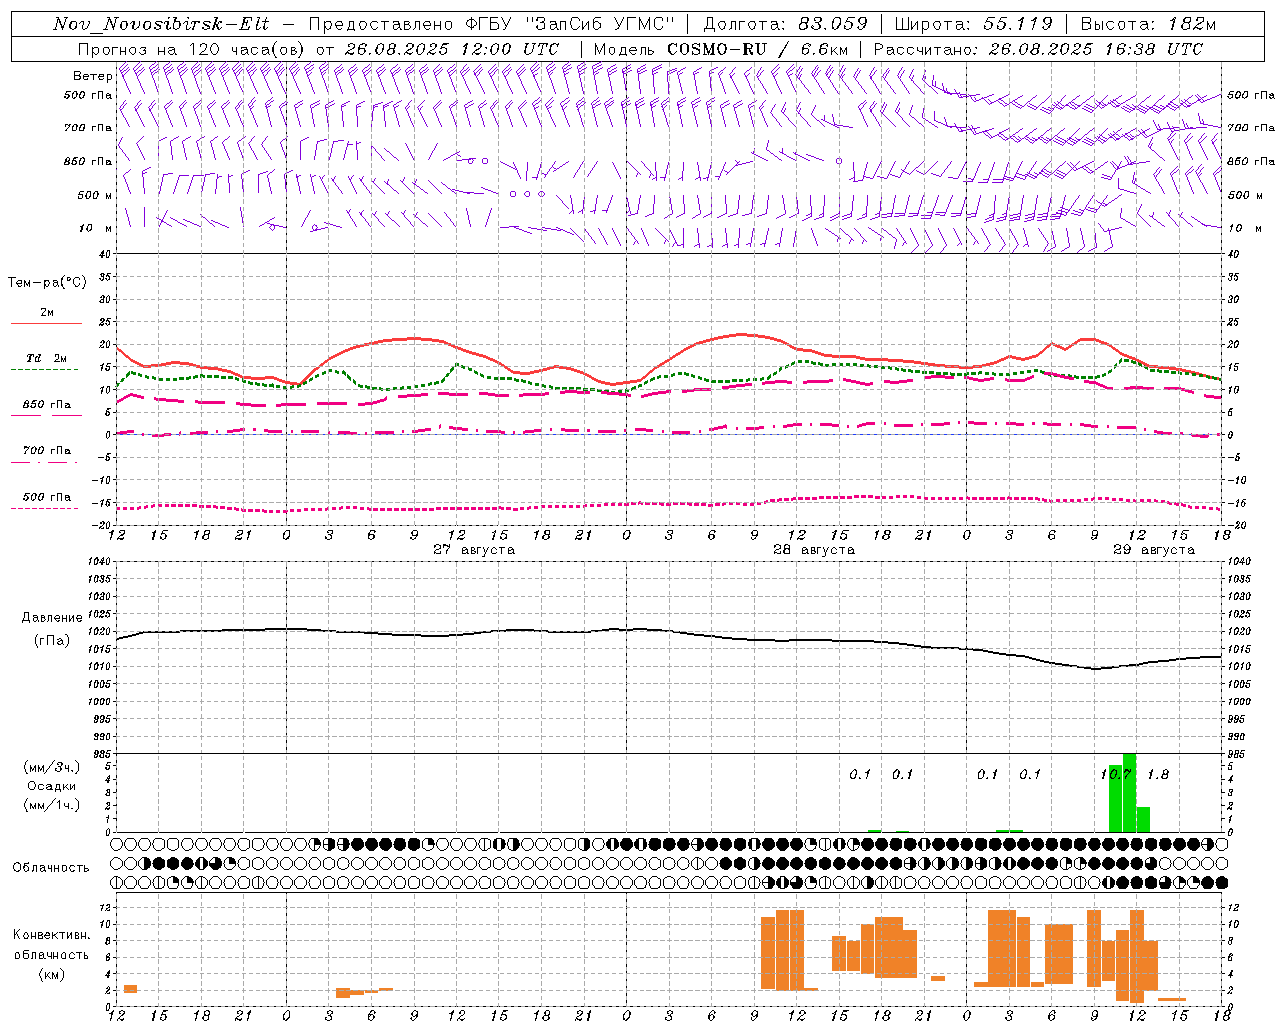This screenshot has width=1280, height=1024.
Task: Click forecast start time 26.08.2025 12:00 UTC
Action: (x=451, y=49)
